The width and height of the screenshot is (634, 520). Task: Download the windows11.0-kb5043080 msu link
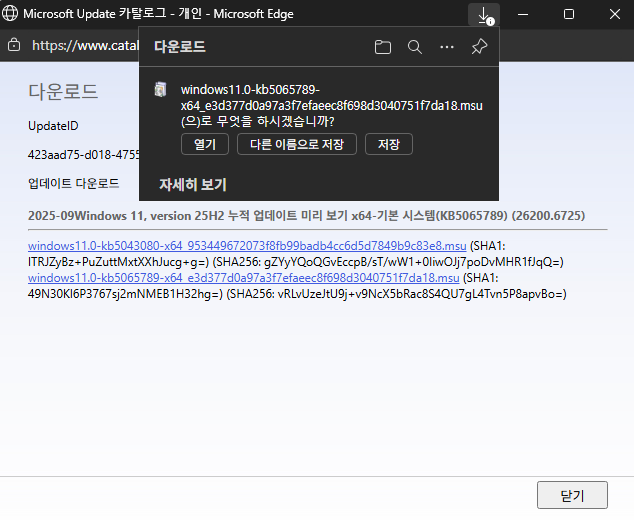pyautogui.click(x=247, y=246)
